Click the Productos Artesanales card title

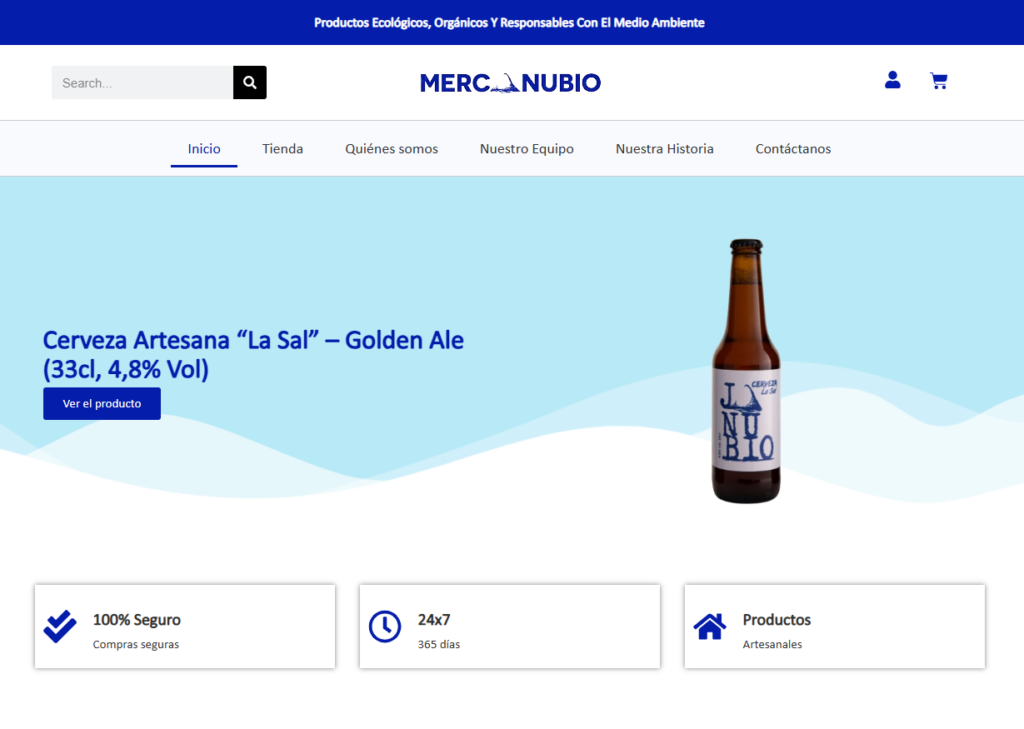click(776, 620)
